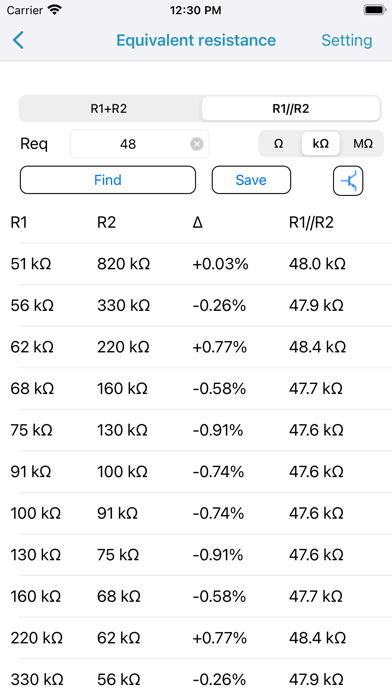Select the 62 kΩ and 220 kΩ result row
Screen dimensions: 392x696
click(196, 347)
